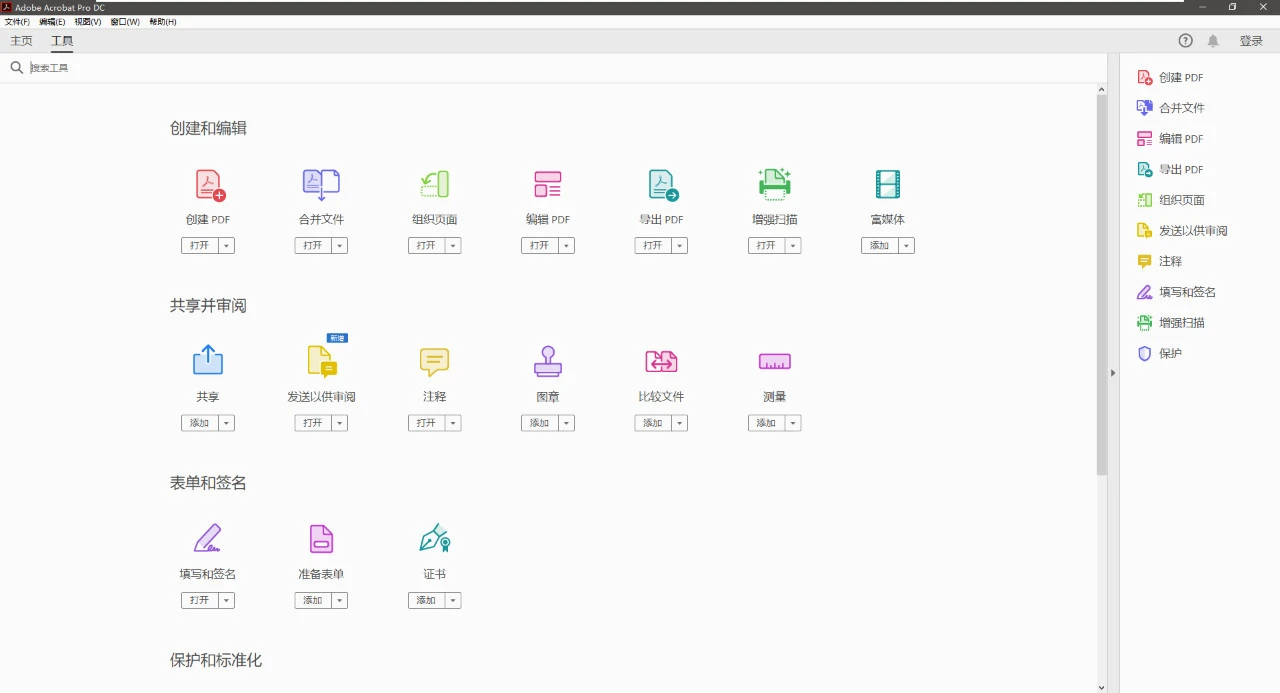
Task: Click the 证书 pen icon
Action: click(434, 539)
